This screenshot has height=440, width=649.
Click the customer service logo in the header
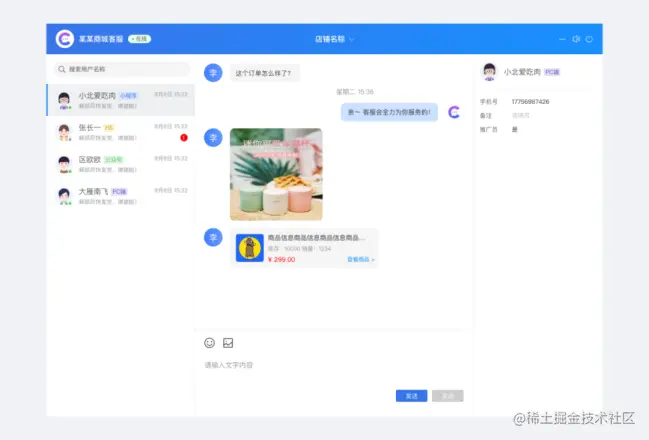coord(65,39)
